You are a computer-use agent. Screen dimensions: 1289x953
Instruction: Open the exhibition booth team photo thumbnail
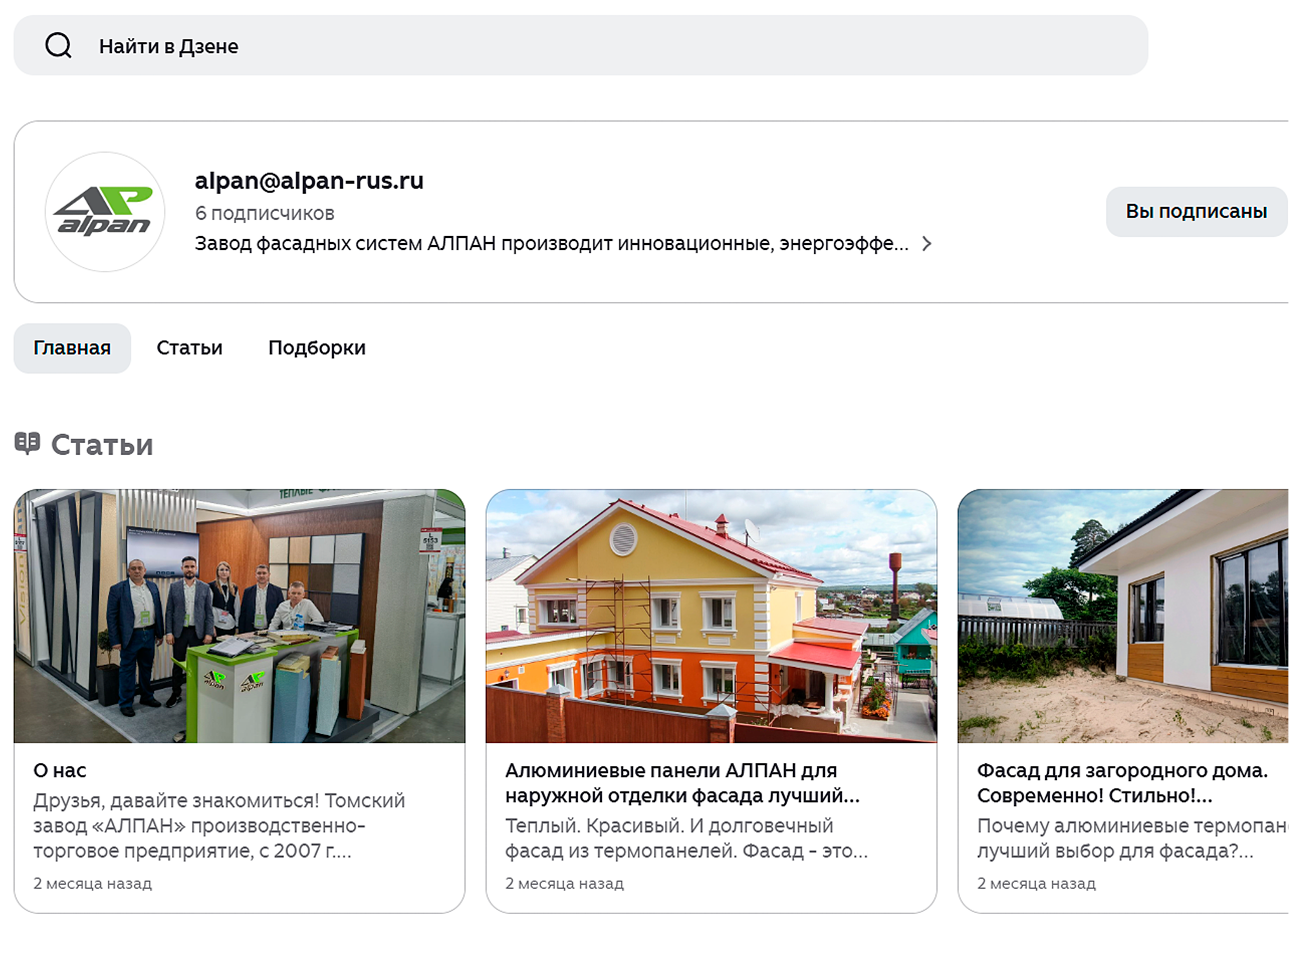click(x=239, y=616)
